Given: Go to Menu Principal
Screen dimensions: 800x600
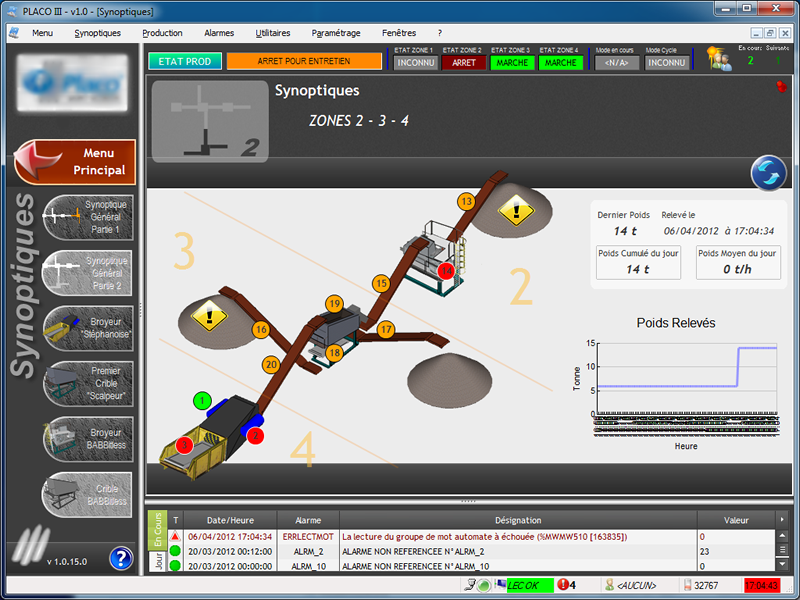Looking at the screenshot, I should 76,162.
